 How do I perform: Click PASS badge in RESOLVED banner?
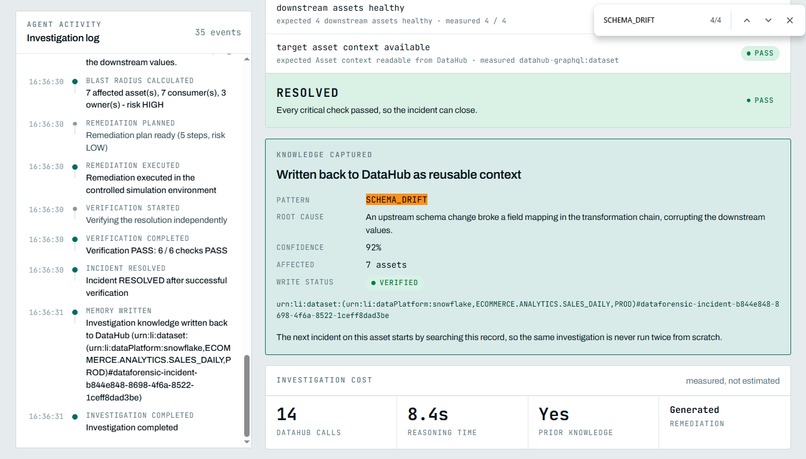tap(760, 100)
